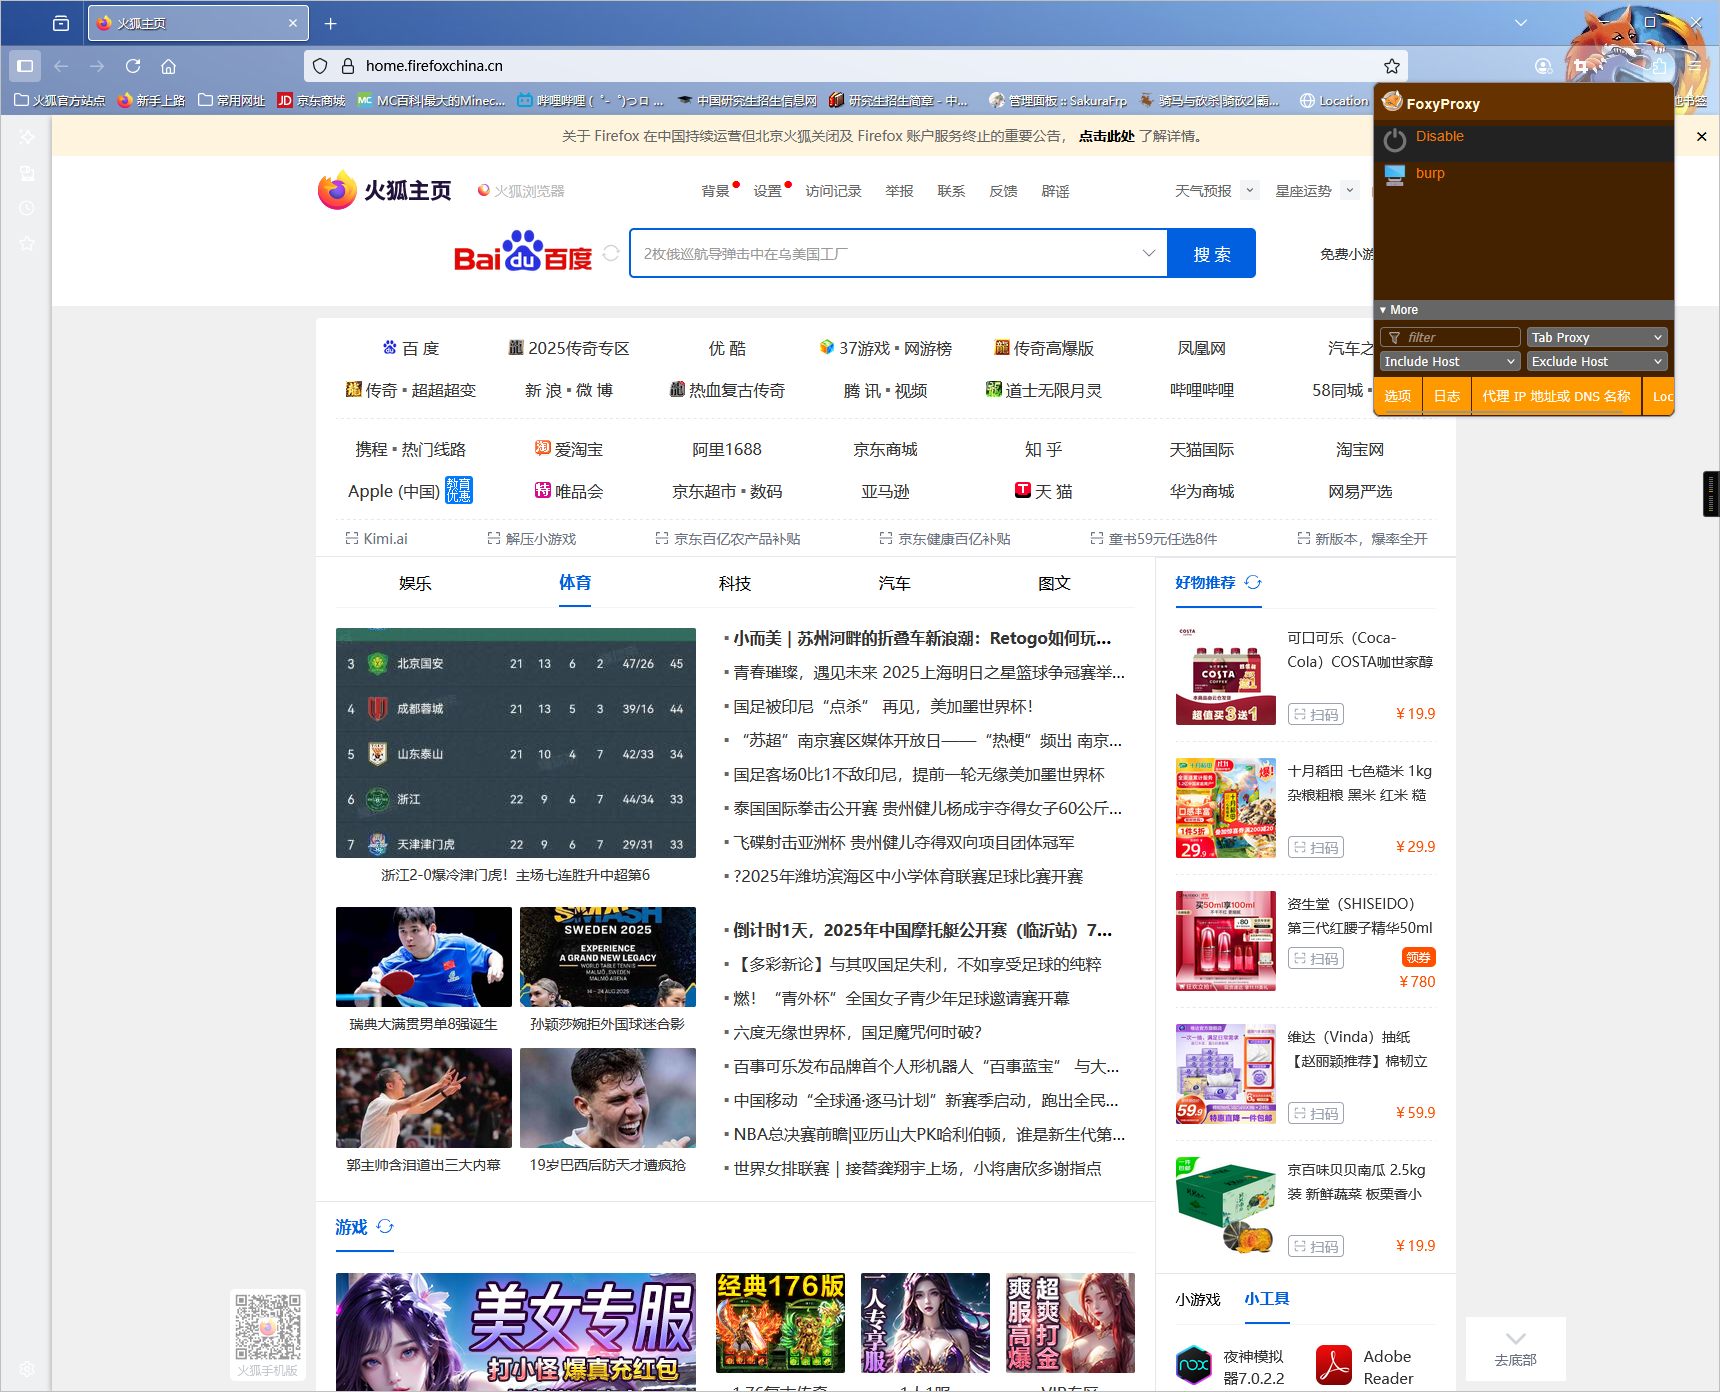This screenshot has height=1392, width=1720.
Task: Select the burp proxy in FoxyProxy
Action: pos(1429,174)
